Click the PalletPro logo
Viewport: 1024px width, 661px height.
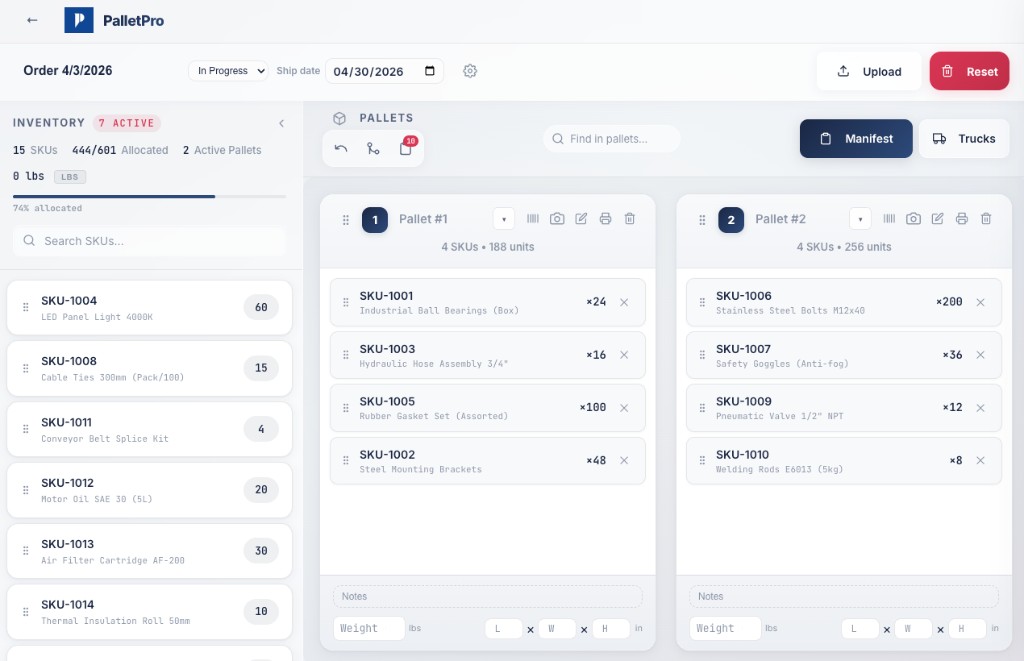pos(78,20)
